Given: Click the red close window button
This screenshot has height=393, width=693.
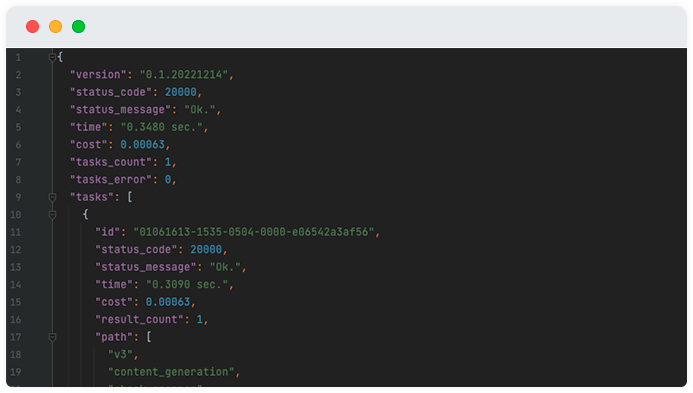Looking at the screenshot, I should (x=32, y=27).
